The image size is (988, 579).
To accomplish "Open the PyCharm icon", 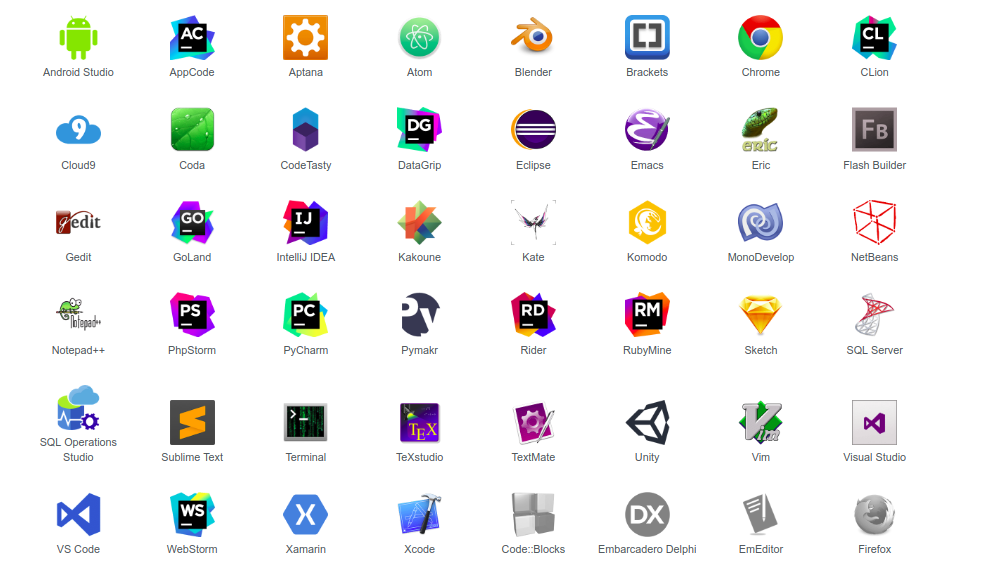I will pos(306,314).
